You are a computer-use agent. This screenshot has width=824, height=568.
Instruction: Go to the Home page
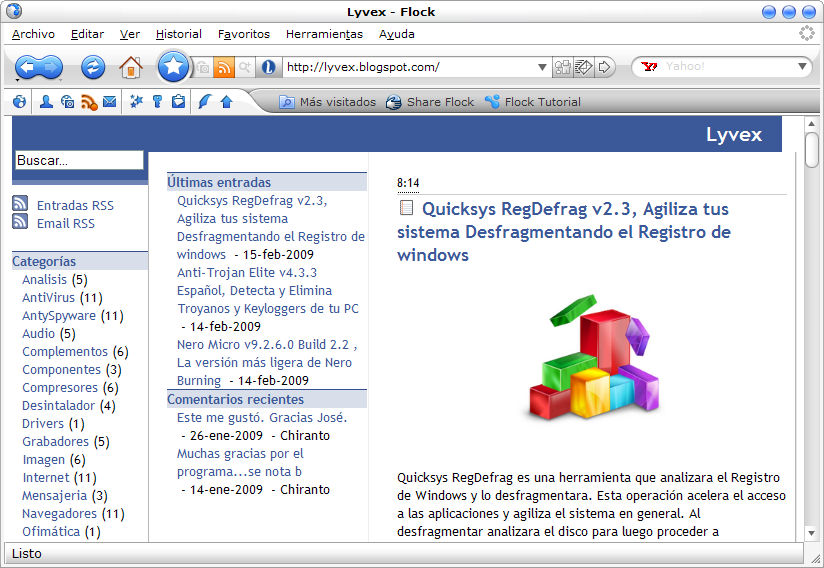(130, 67)
